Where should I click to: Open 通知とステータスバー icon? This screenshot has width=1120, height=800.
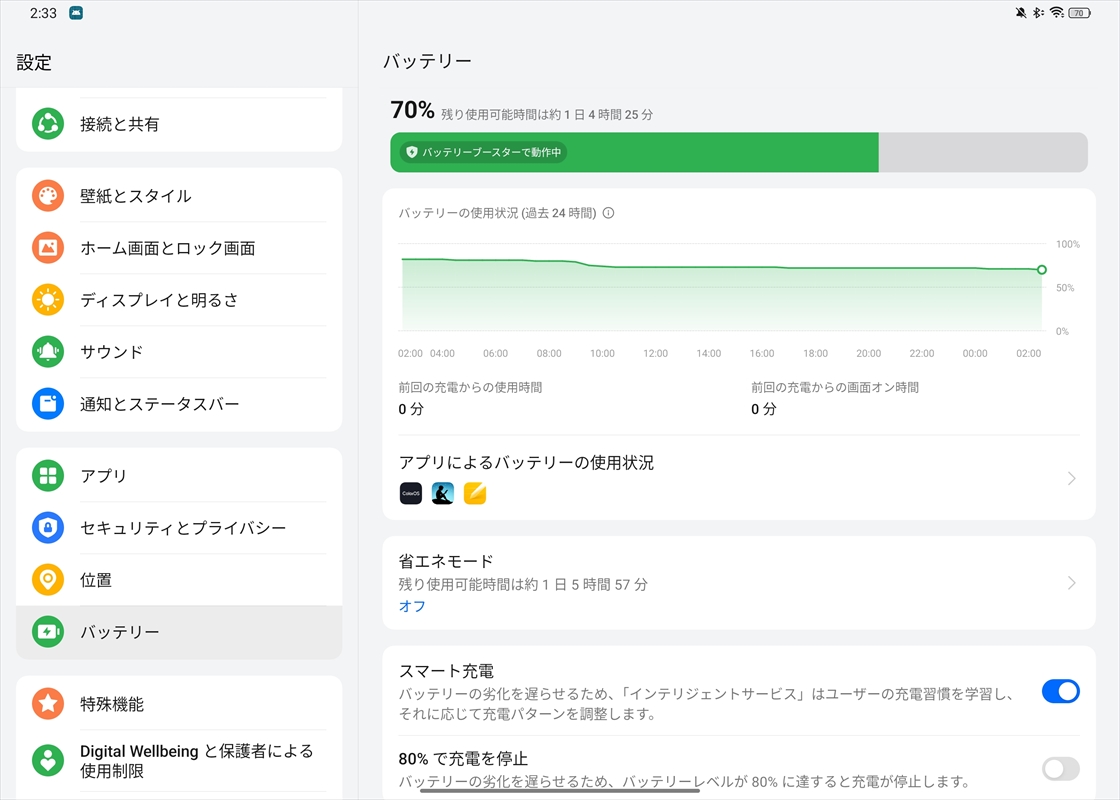pyautogui.click(x=48, y=404)
